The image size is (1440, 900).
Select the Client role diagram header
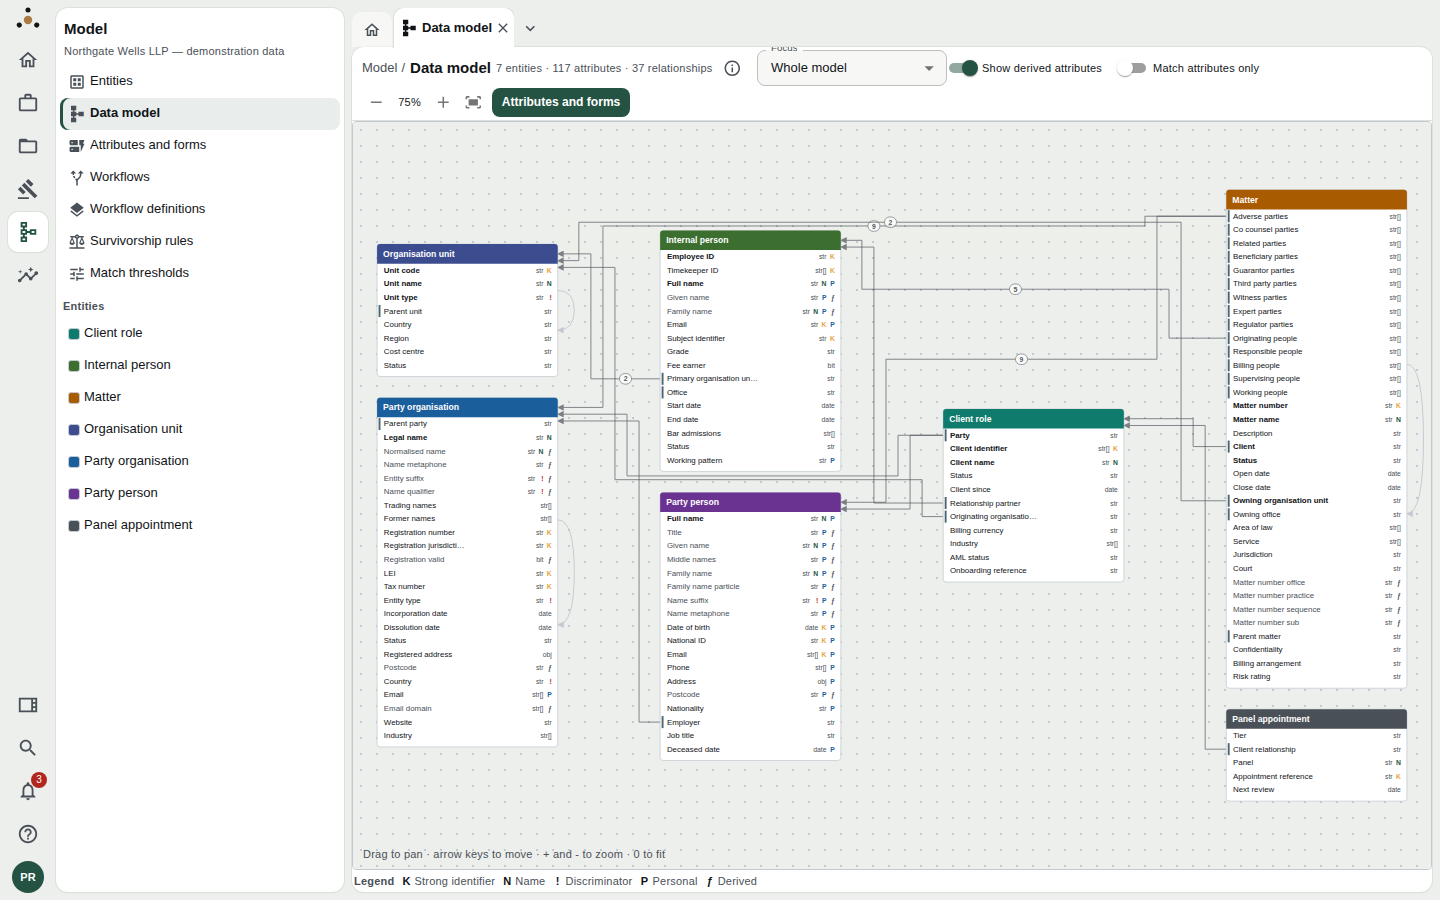[x=1034, y=419]
